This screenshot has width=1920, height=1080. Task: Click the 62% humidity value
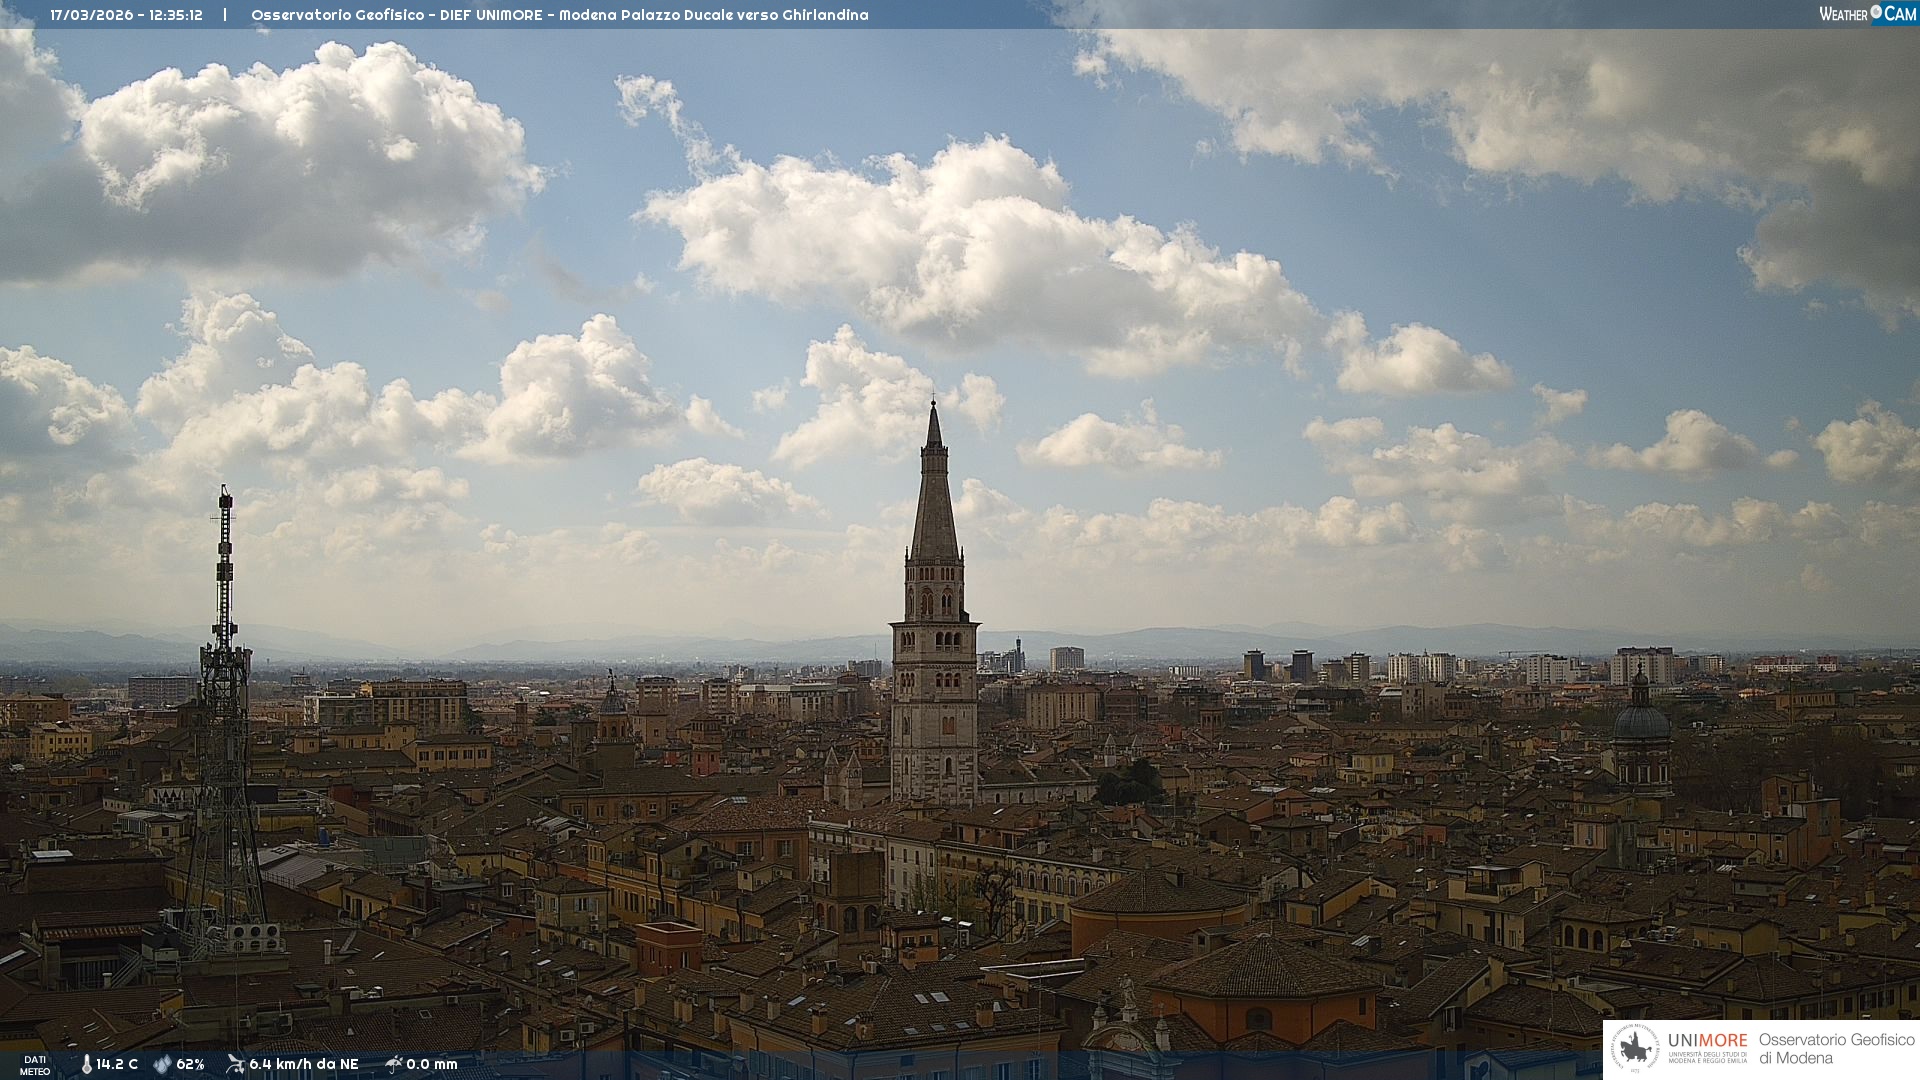[190, 1064]
